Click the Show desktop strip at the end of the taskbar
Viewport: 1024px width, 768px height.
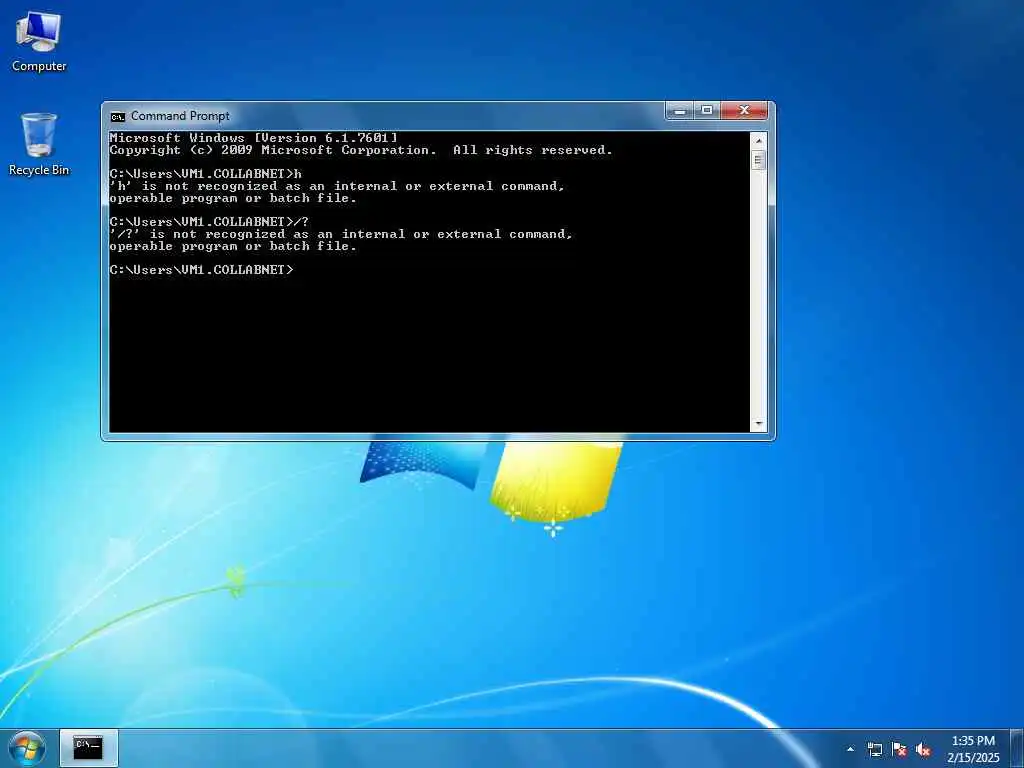(x=1017, y=748)
